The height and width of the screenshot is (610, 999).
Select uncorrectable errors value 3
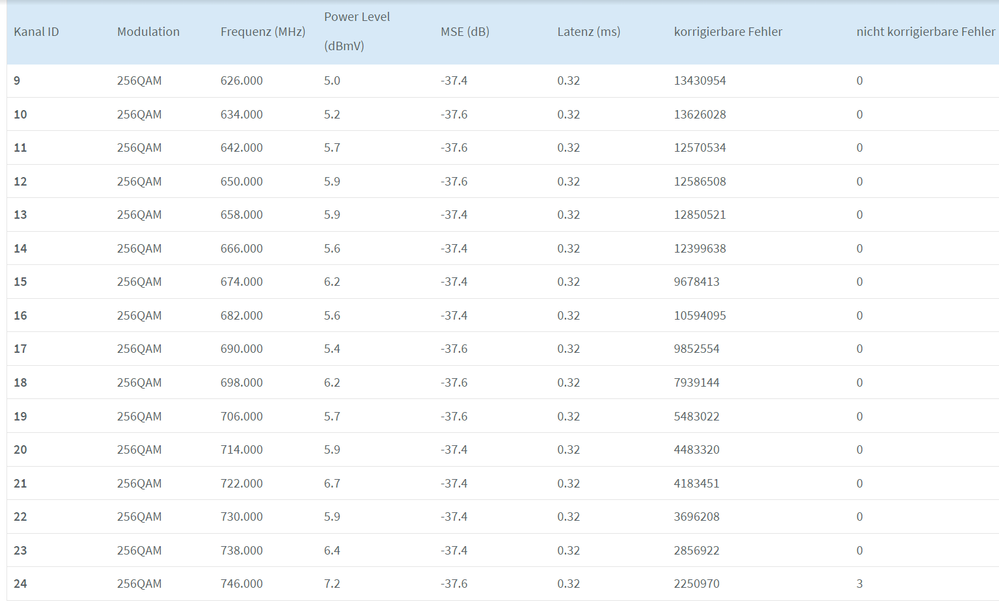[860, 584]
